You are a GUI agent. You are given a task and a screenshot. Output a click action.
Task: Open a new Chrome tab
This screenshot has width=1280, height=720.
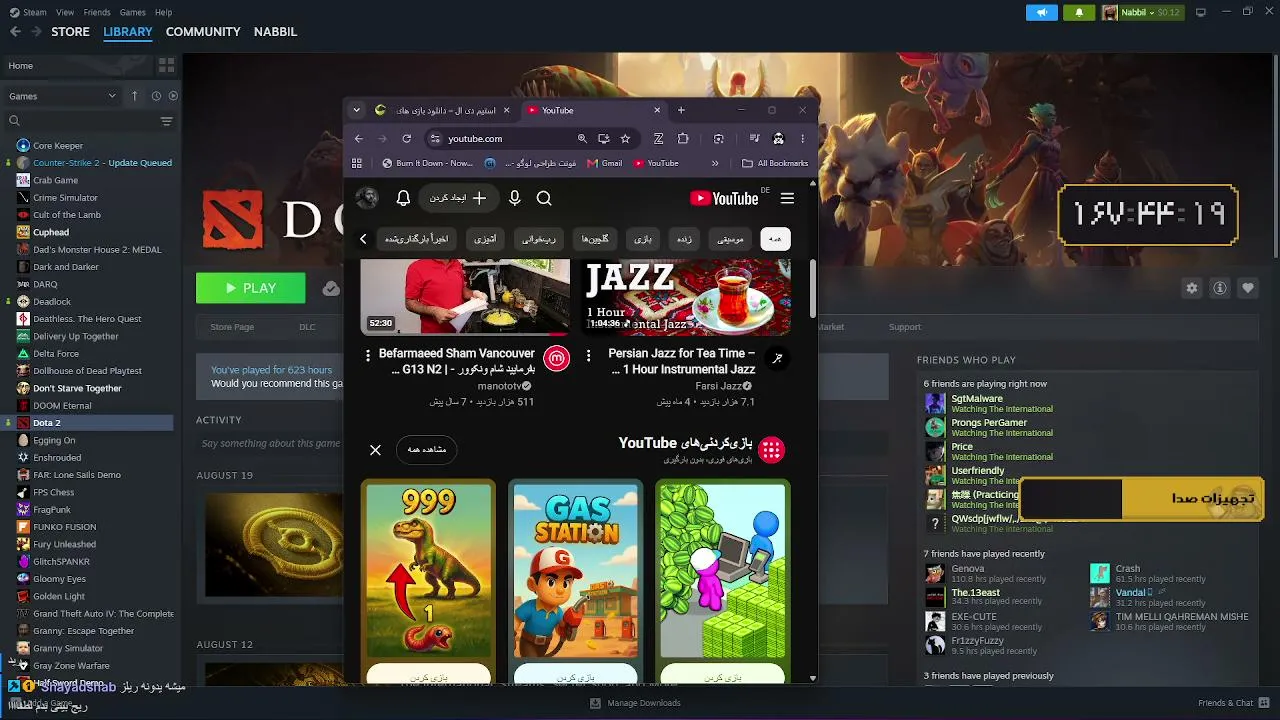tap(681, 110)
